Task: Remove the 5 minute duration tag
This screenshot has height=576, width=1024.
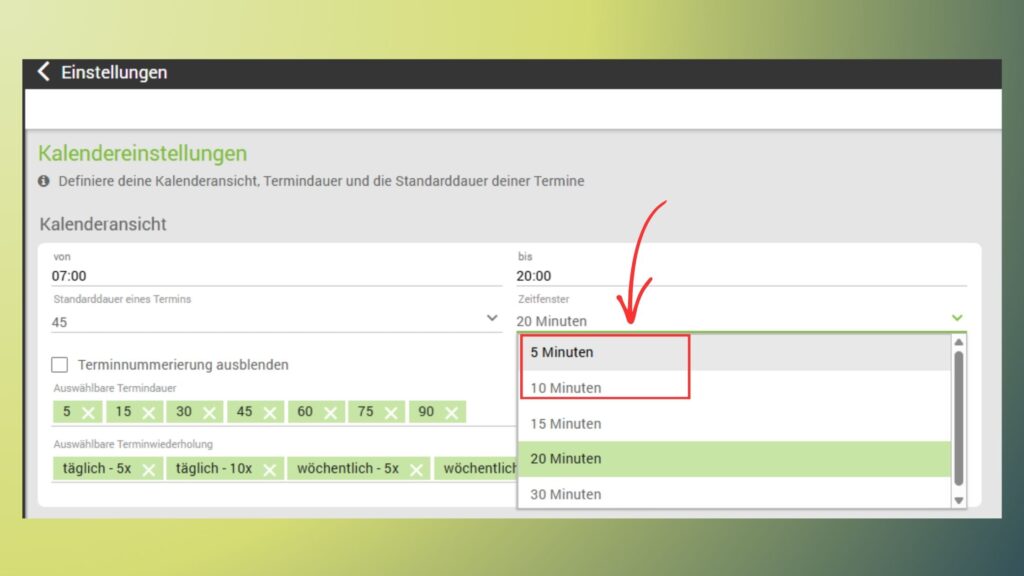Action: (88, 413)
